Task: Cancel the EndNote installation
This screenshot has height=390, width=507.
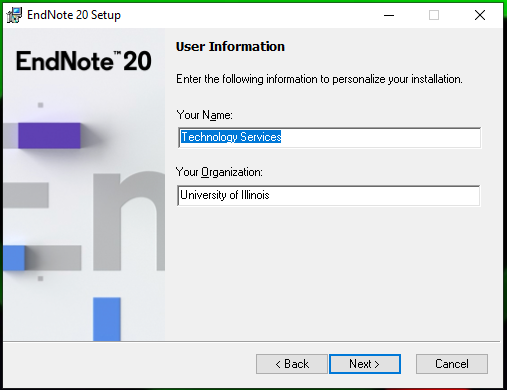Action: 452,364
